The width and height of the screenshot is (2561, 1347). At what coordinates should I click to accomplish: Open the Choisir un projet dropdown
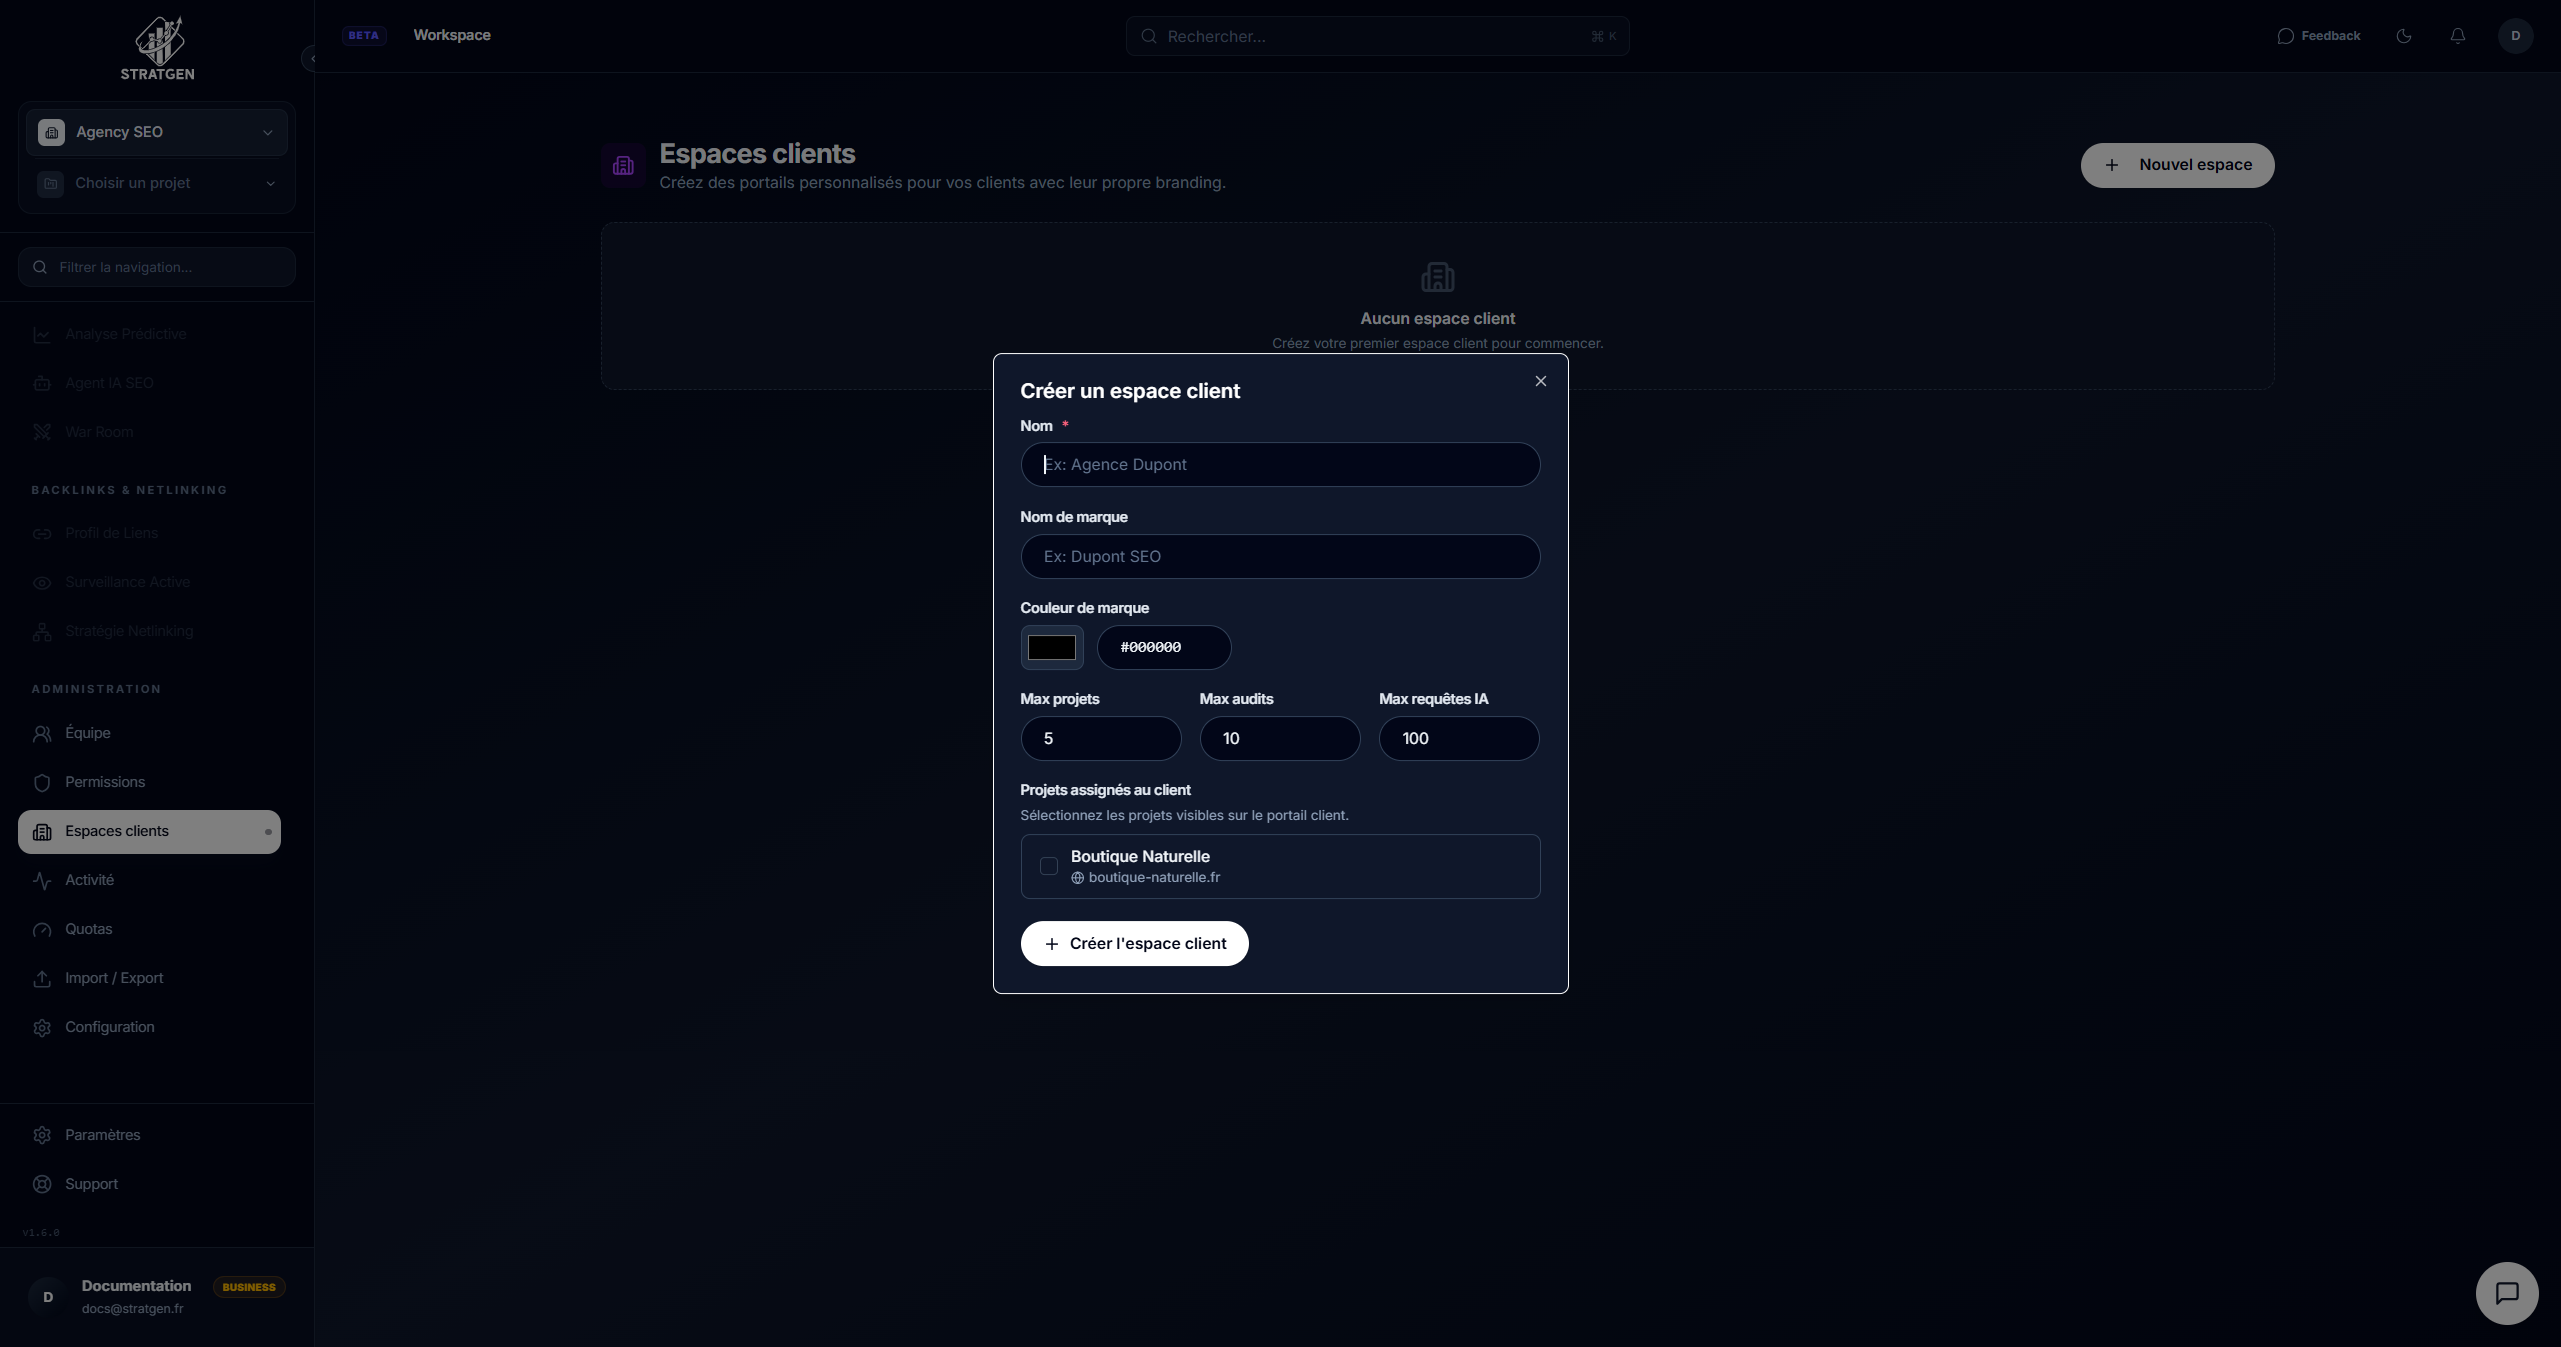pos(157,183)
